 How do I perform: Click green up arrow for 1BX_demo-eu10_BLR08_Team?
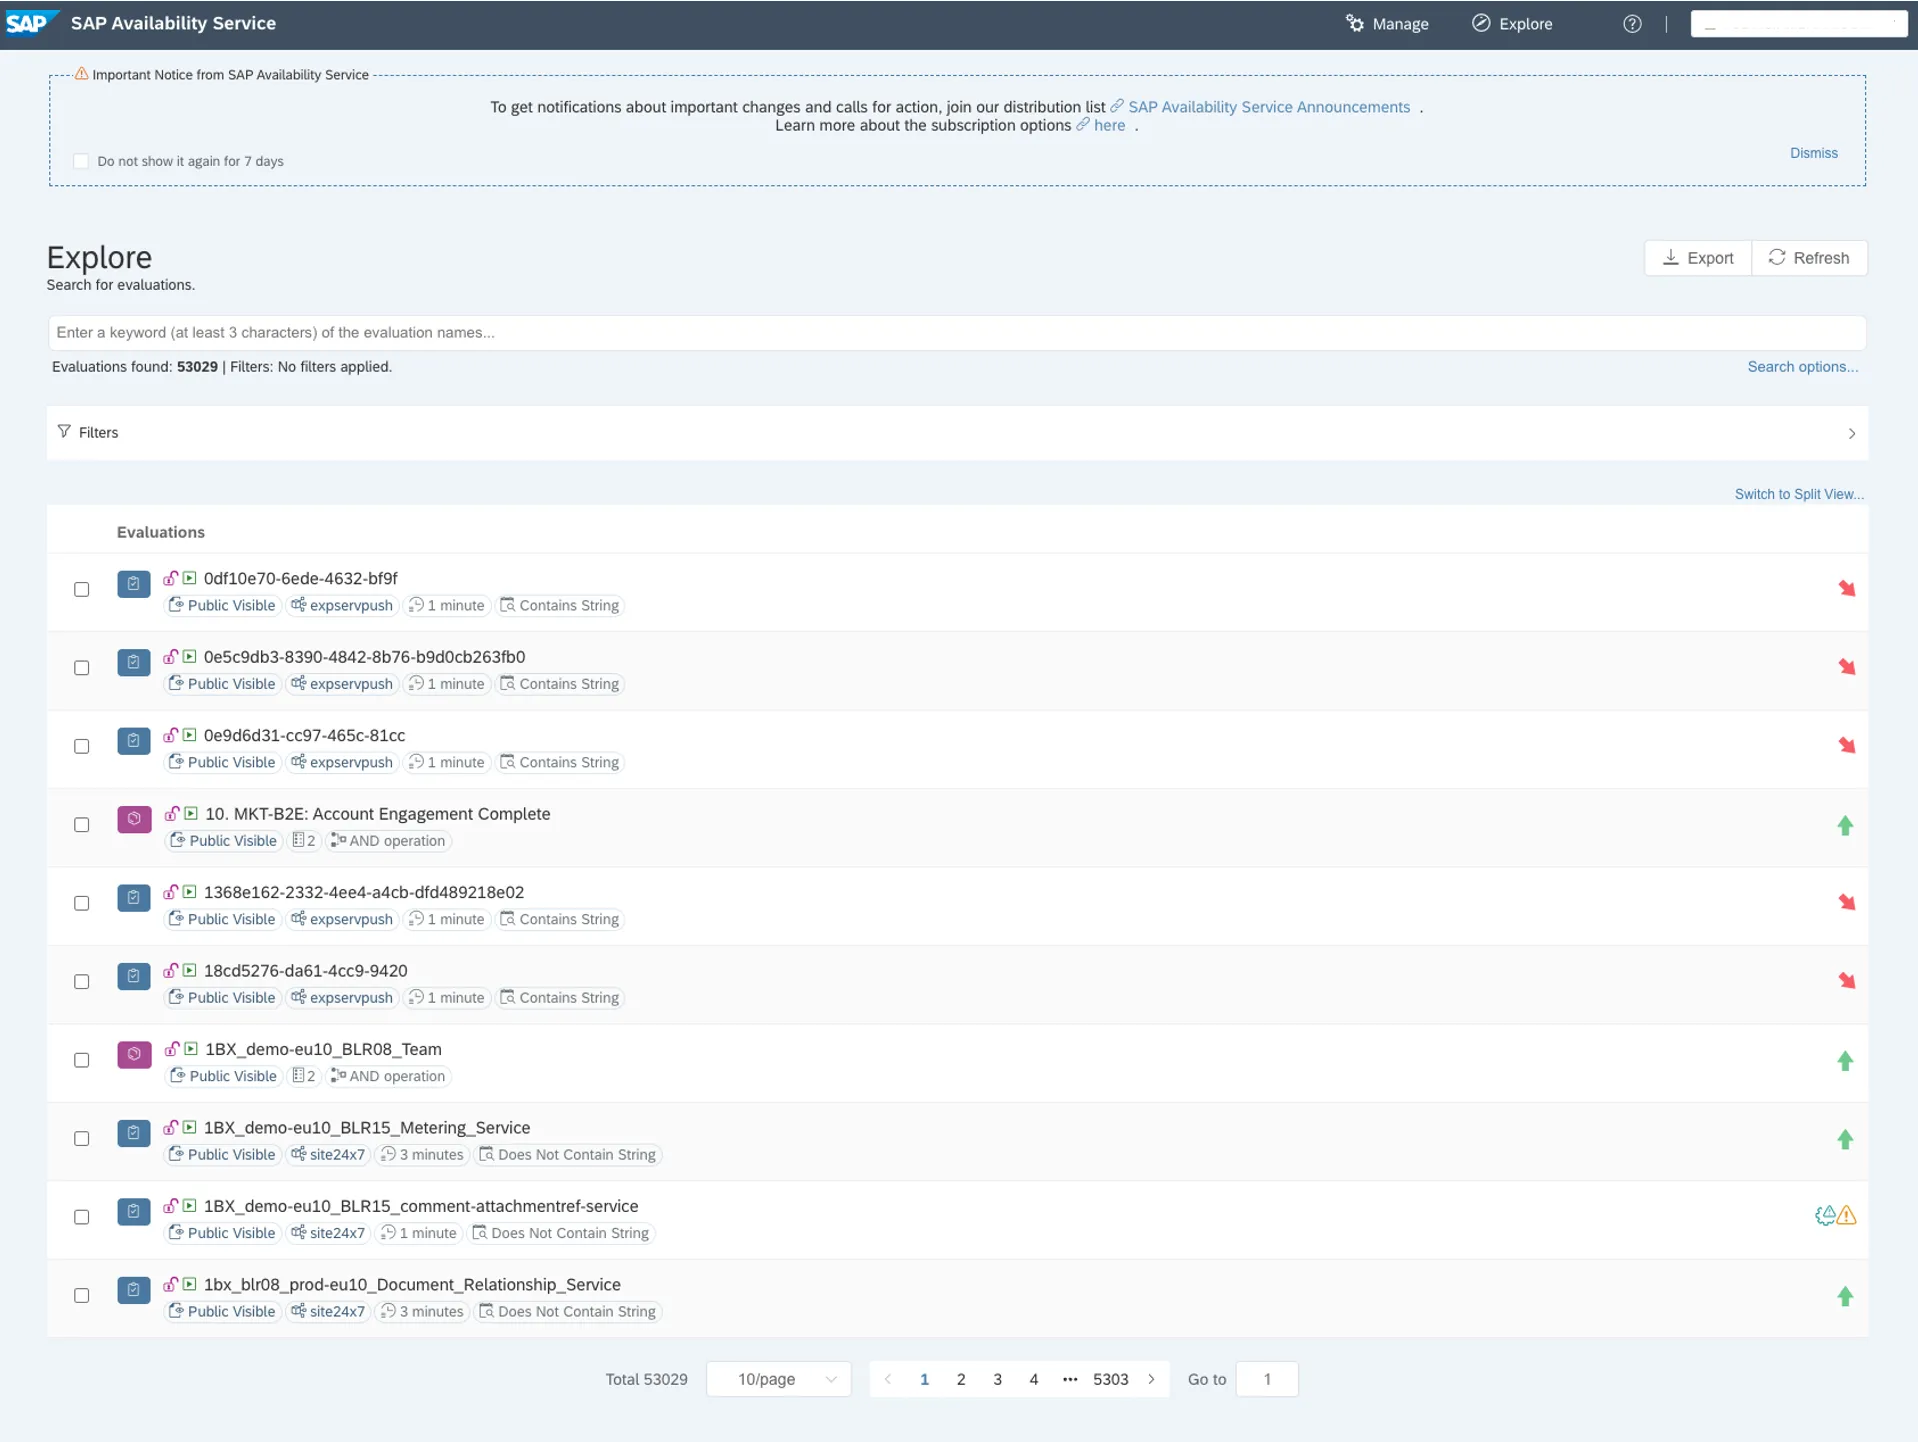coord(1845,1061)
